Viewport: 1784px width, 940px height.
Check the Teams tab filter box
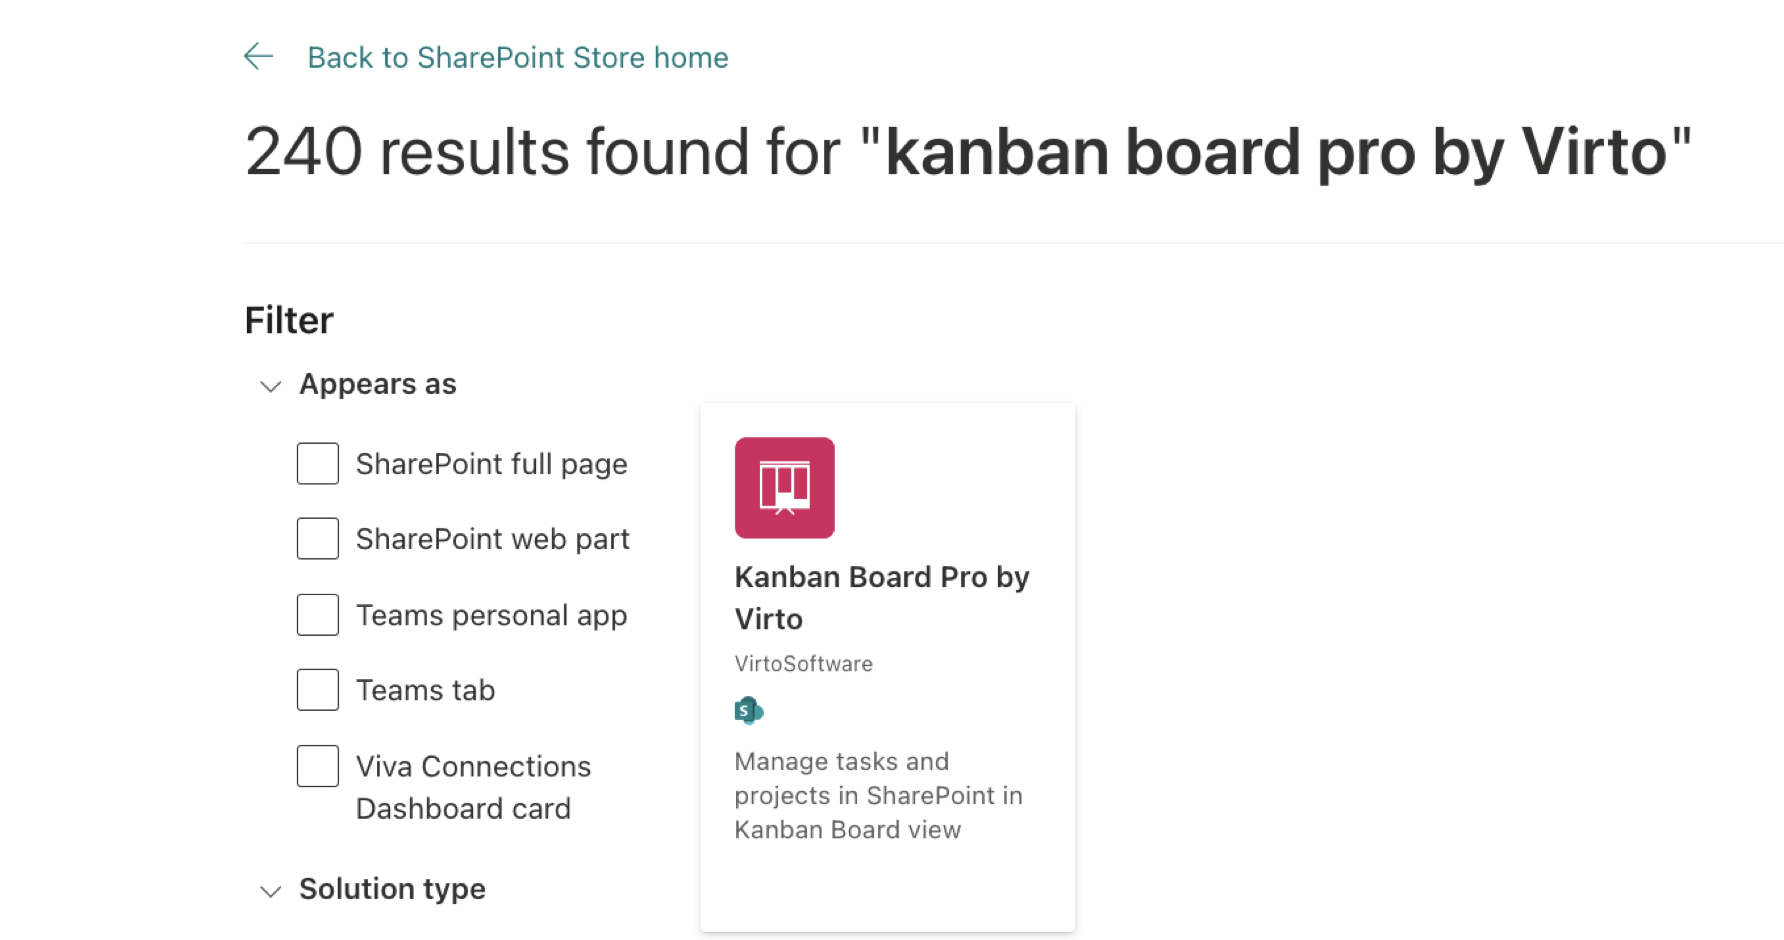pos(317,689)
